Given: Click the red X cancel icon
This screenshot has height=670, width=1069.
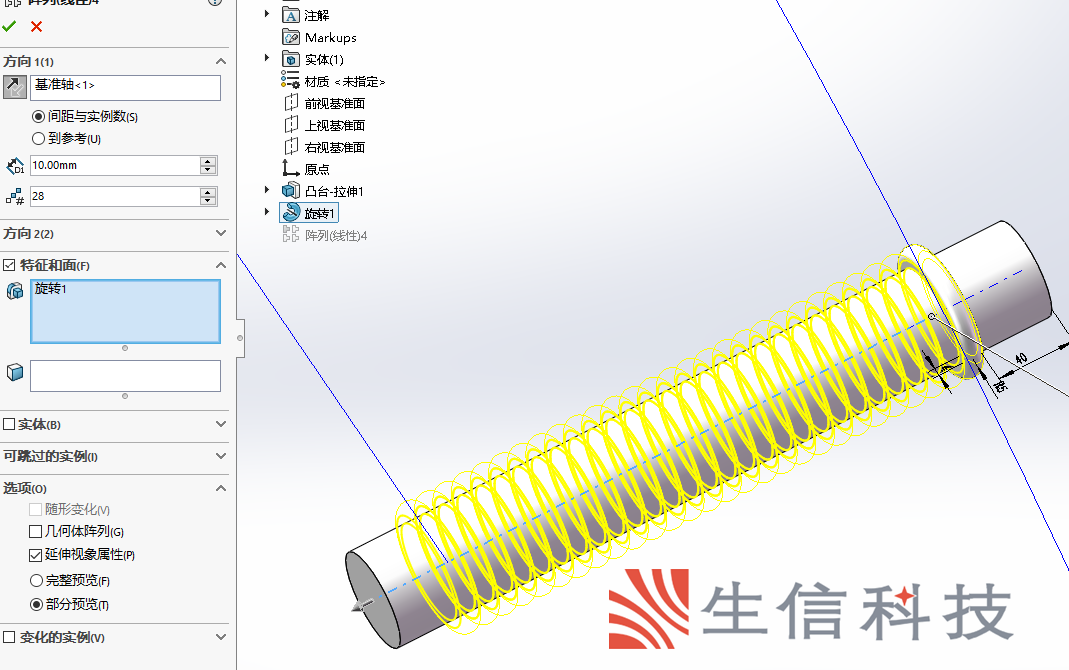Looking at the screenshot, I should [37, 27].
